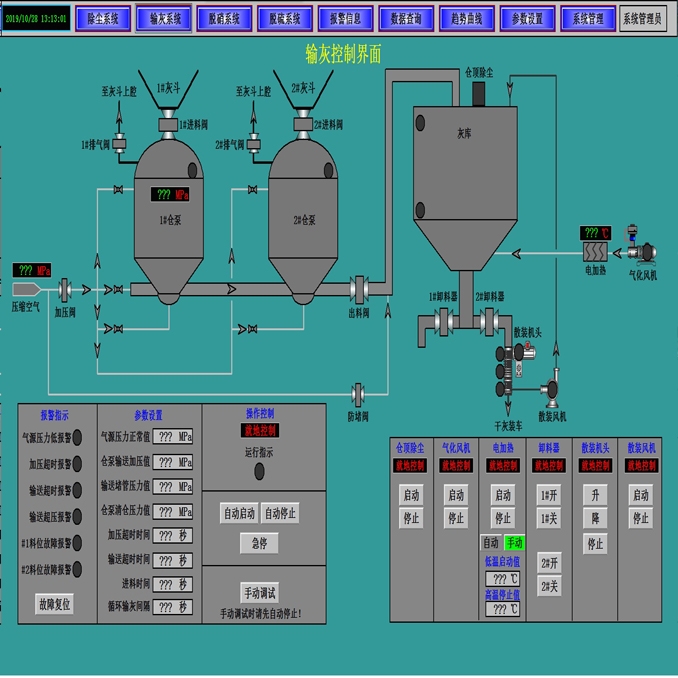Edit the 输送堵管压力值 field
Image resolution: width=678 pixels, height=678 pixels.
173,487
